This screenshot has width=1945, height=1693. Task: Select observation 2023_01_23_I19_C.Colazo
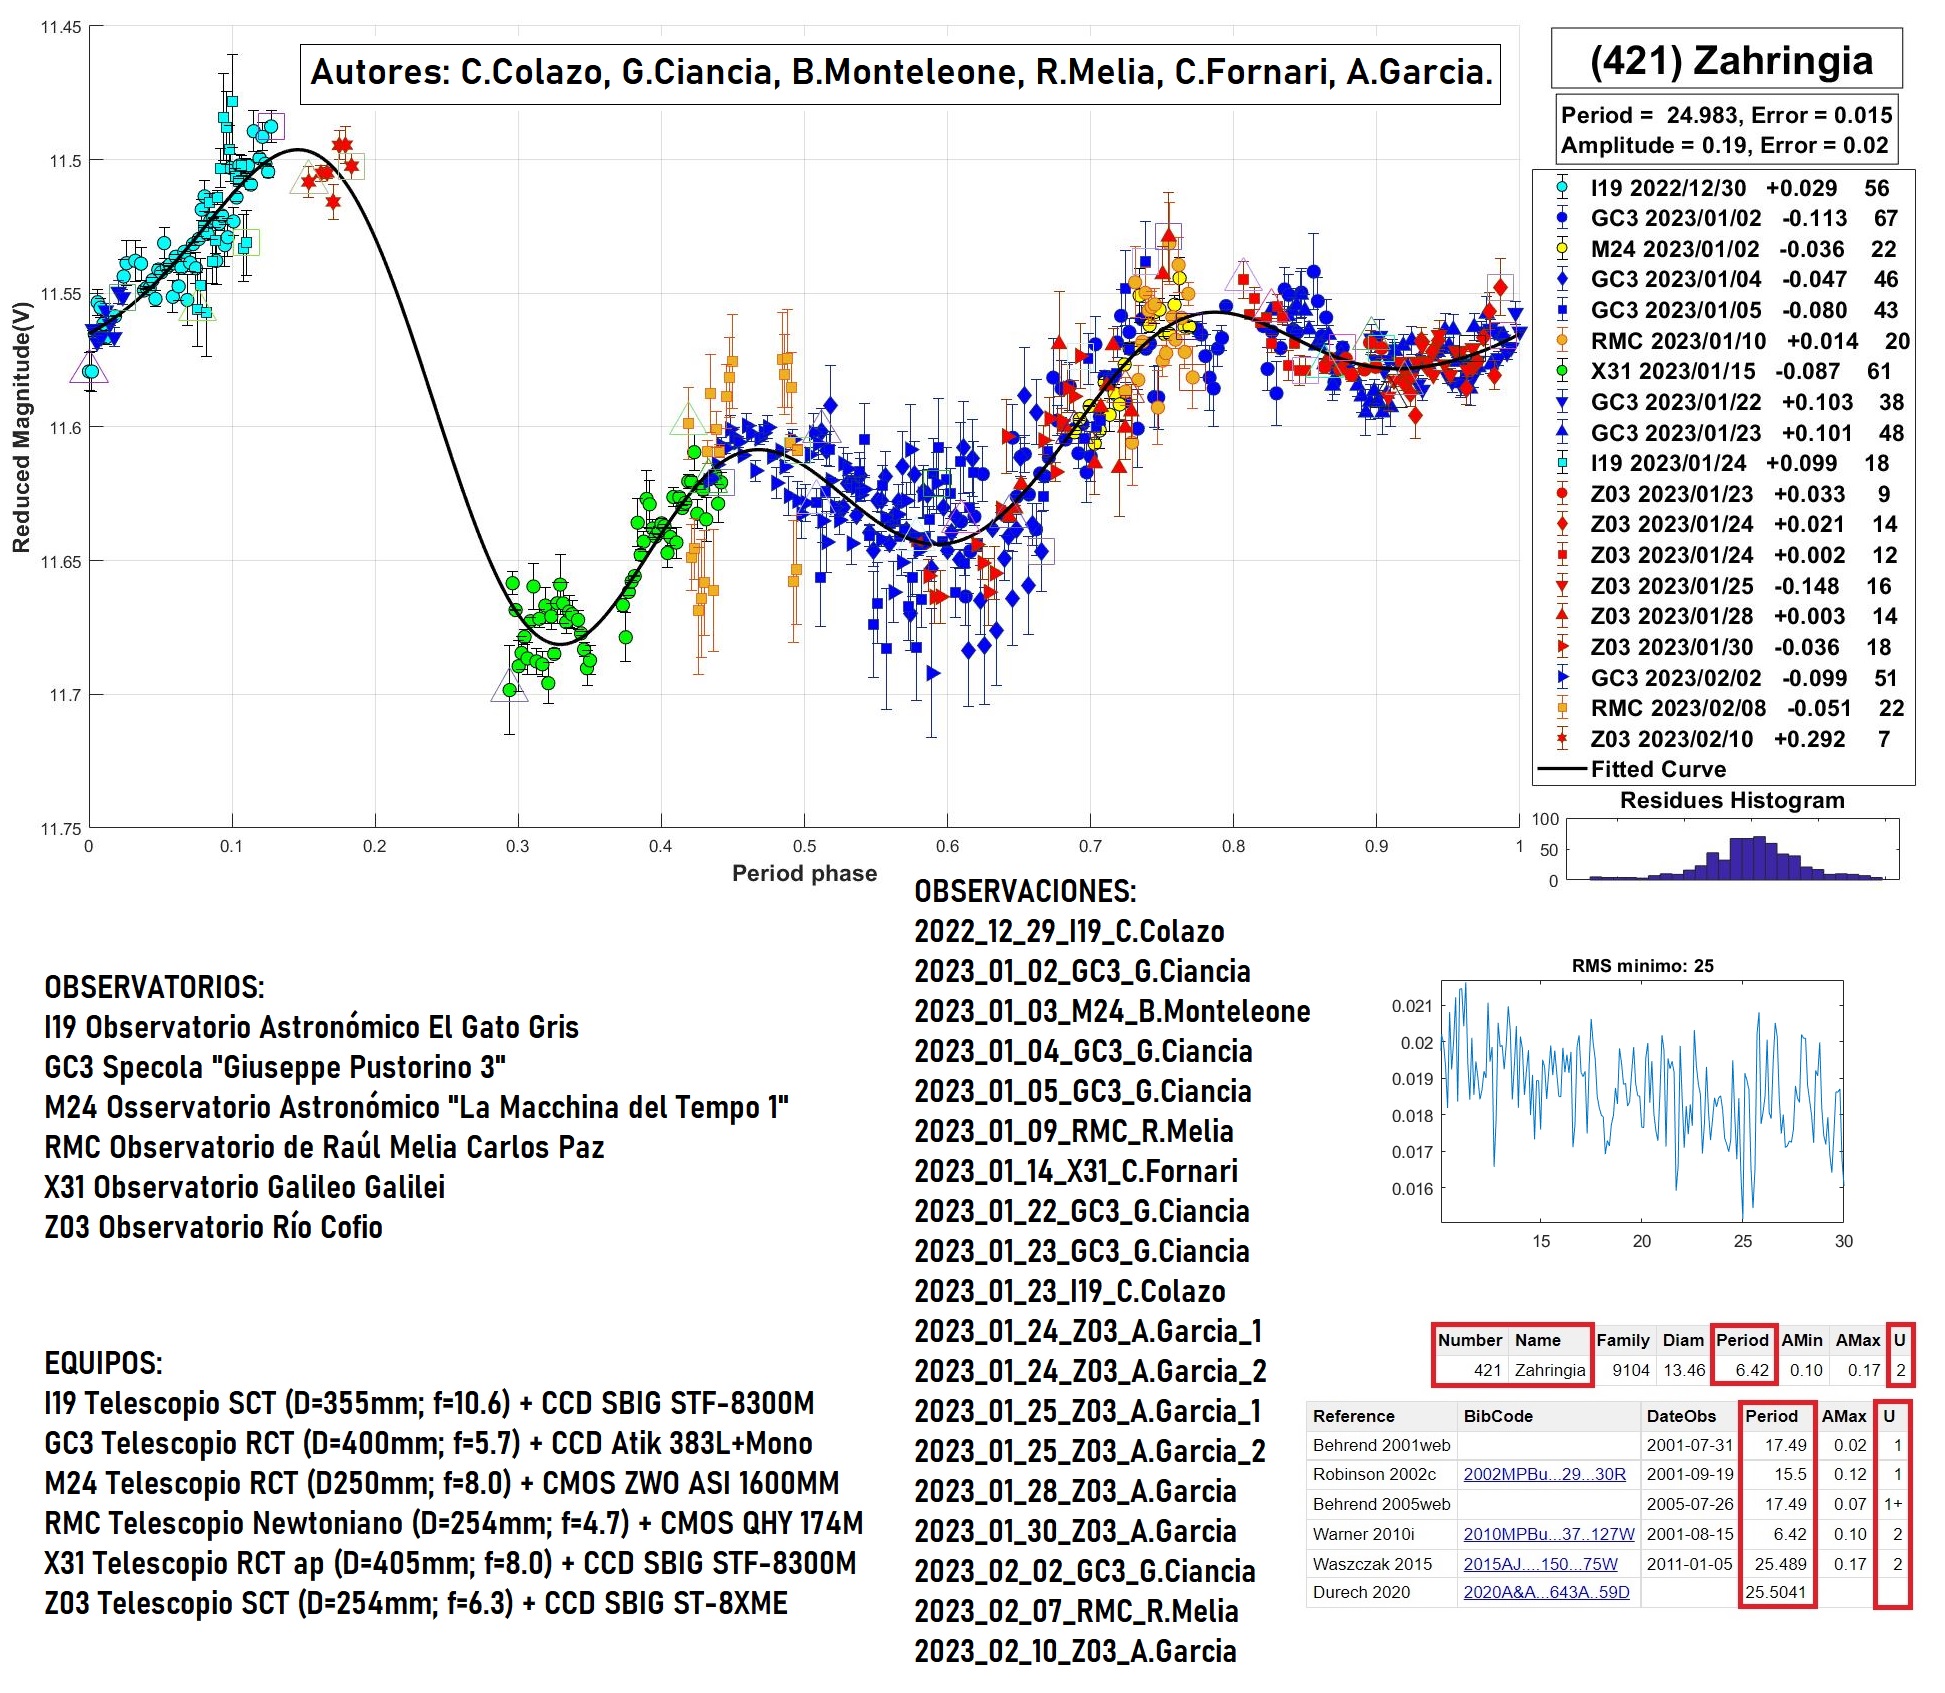point(1070,1291)
